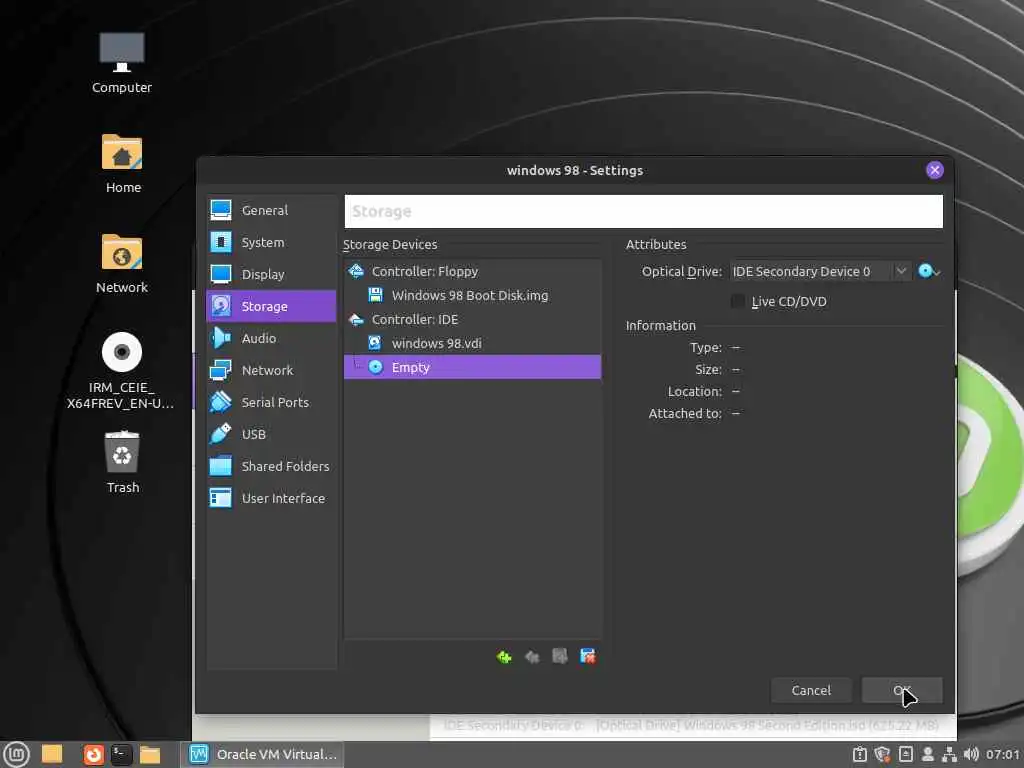Open the network connections tray icon
The height and width of the screenshot is (768, 1024).
point(949,754)
